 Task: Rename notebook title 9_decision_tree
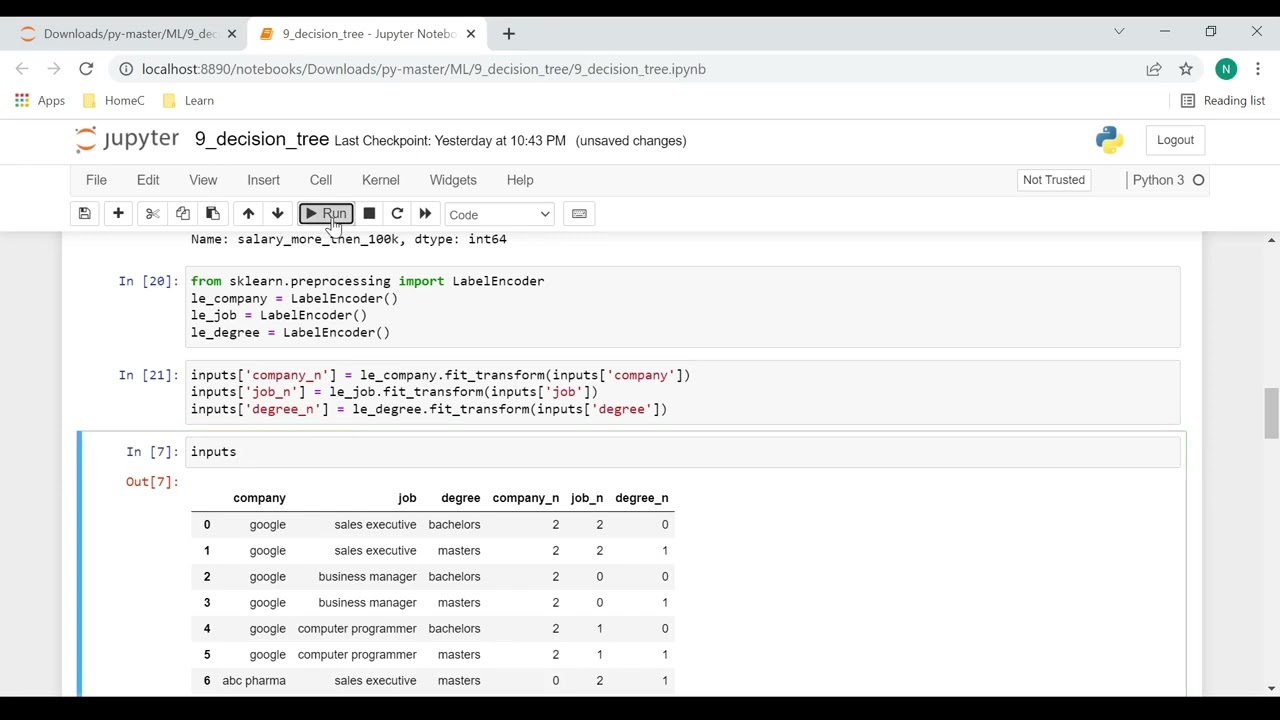(x=262, y=140)
